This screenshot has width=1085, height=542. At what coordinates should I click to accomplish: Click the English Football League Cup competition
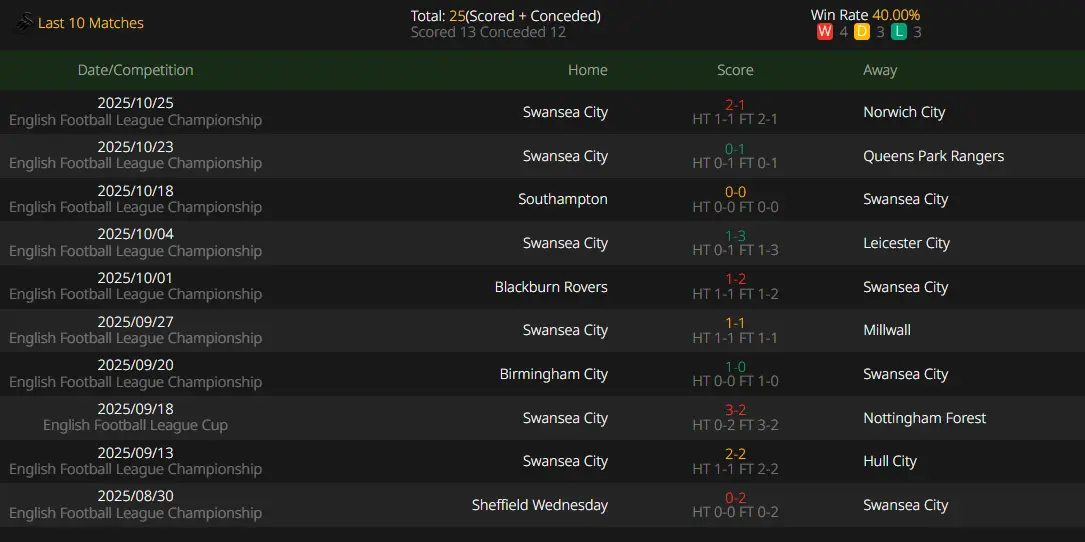(x=136, y=425)
